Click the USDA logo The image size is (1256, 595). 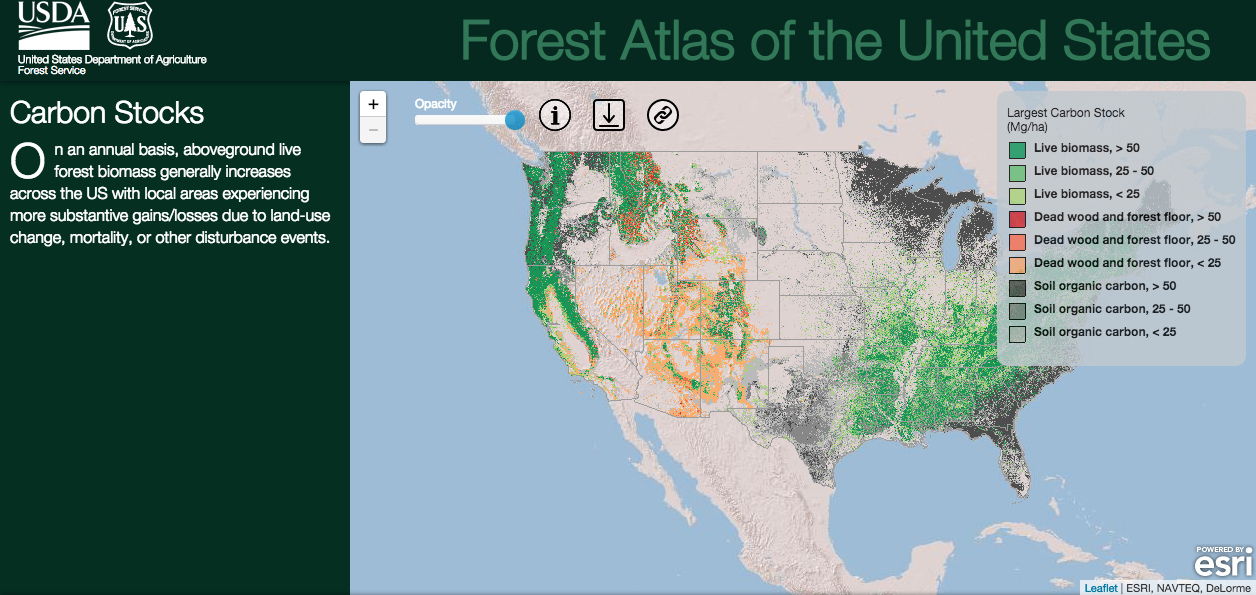[54, 26]
